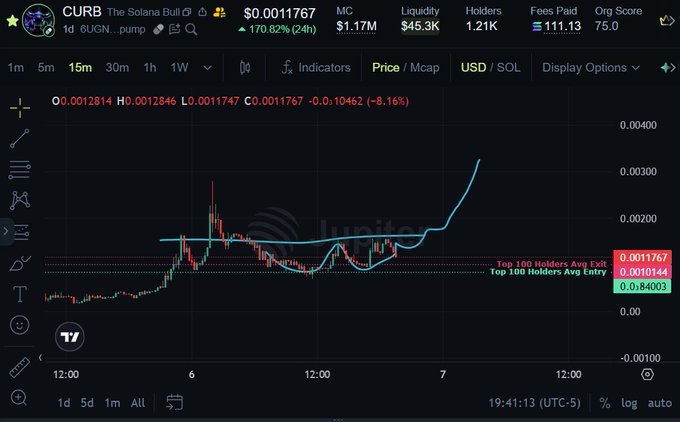This screenshot has width=680, height=422.
Task: Select the trend line drawing tool
Action: point(20,139)
